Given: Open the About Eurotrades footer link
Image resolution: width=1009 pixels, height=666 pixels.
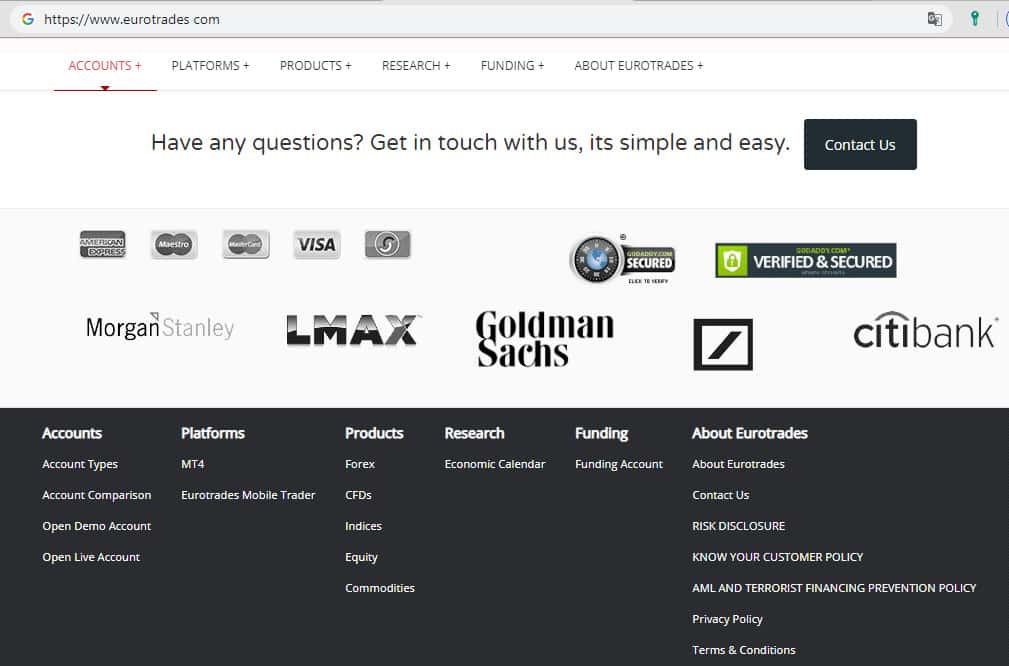Looking at the screenshot, I should coord(738,464).
